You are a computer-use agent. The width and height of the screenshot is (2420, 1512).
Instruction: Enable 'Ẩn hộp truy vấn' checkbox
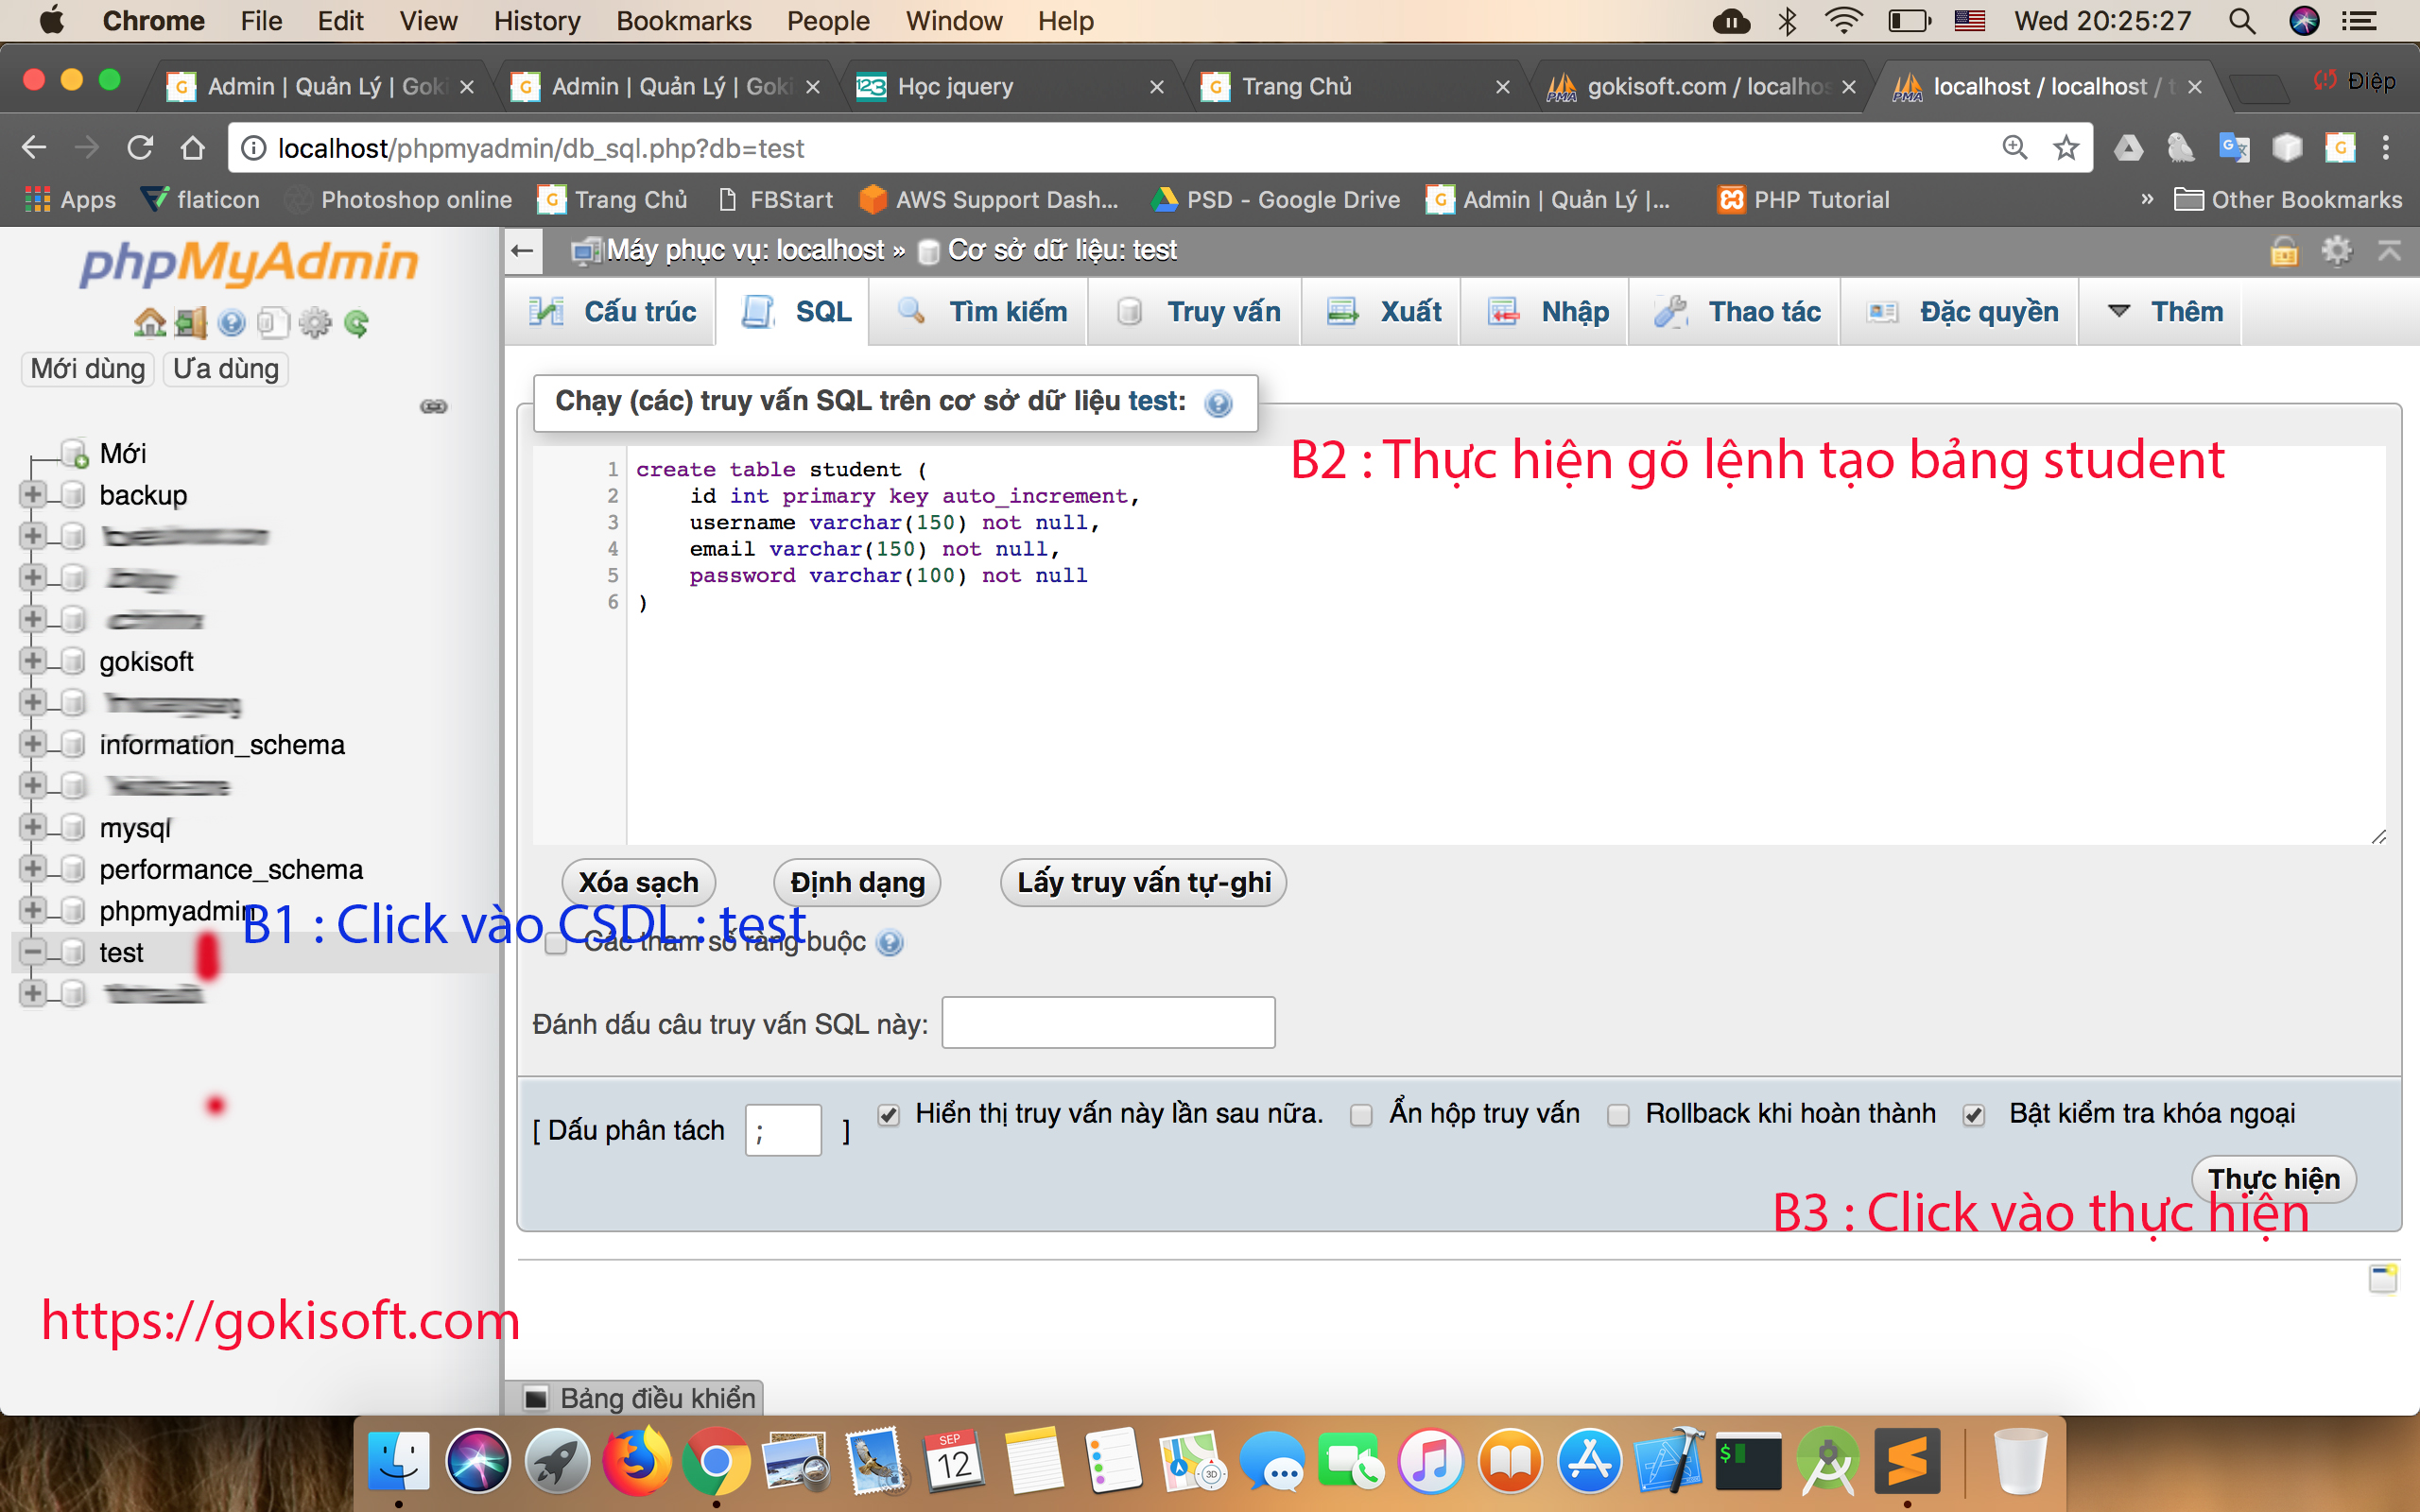click(1361, 1115)
